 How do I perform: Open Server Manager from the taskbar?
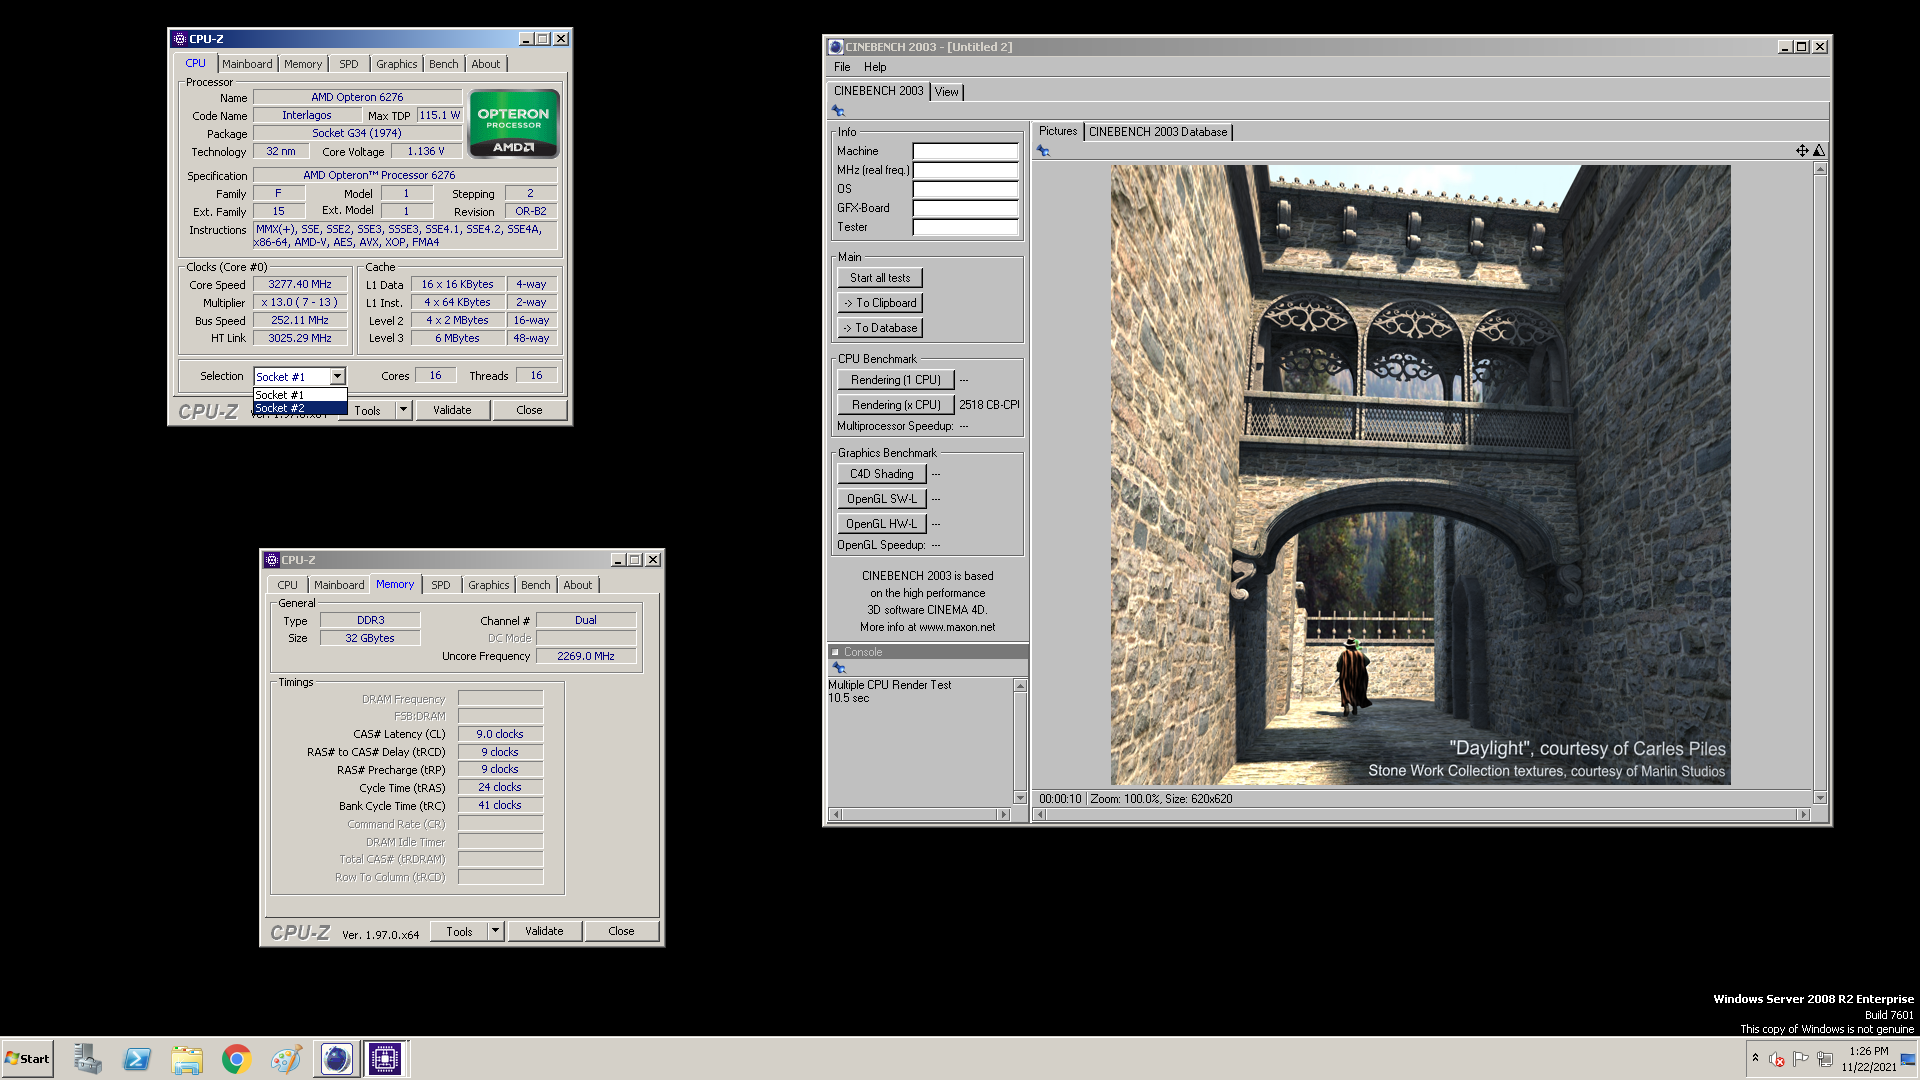pyautogui.click(x=88, y=1059)
